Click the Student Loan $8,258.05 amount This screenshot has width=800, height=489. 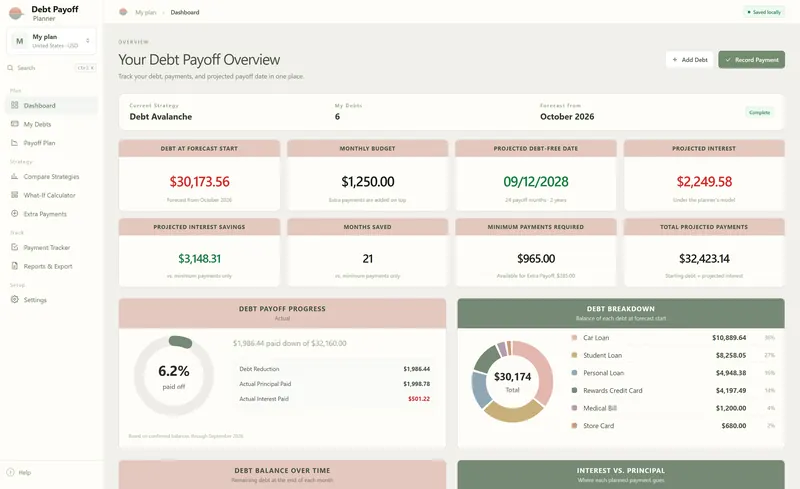tap(731, 355)
